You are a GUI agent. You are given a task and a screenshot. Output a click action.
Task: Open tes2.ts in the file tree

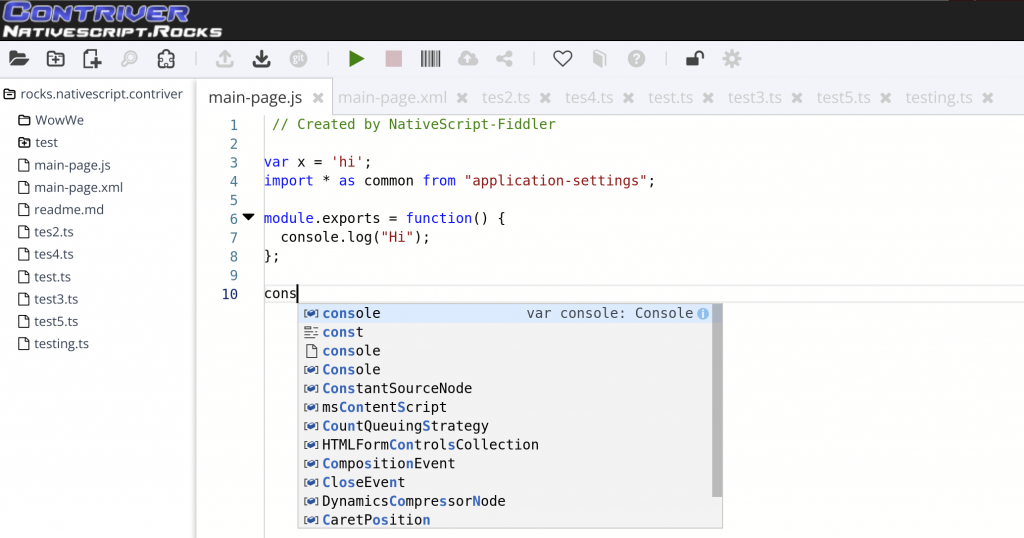[46, 232]
